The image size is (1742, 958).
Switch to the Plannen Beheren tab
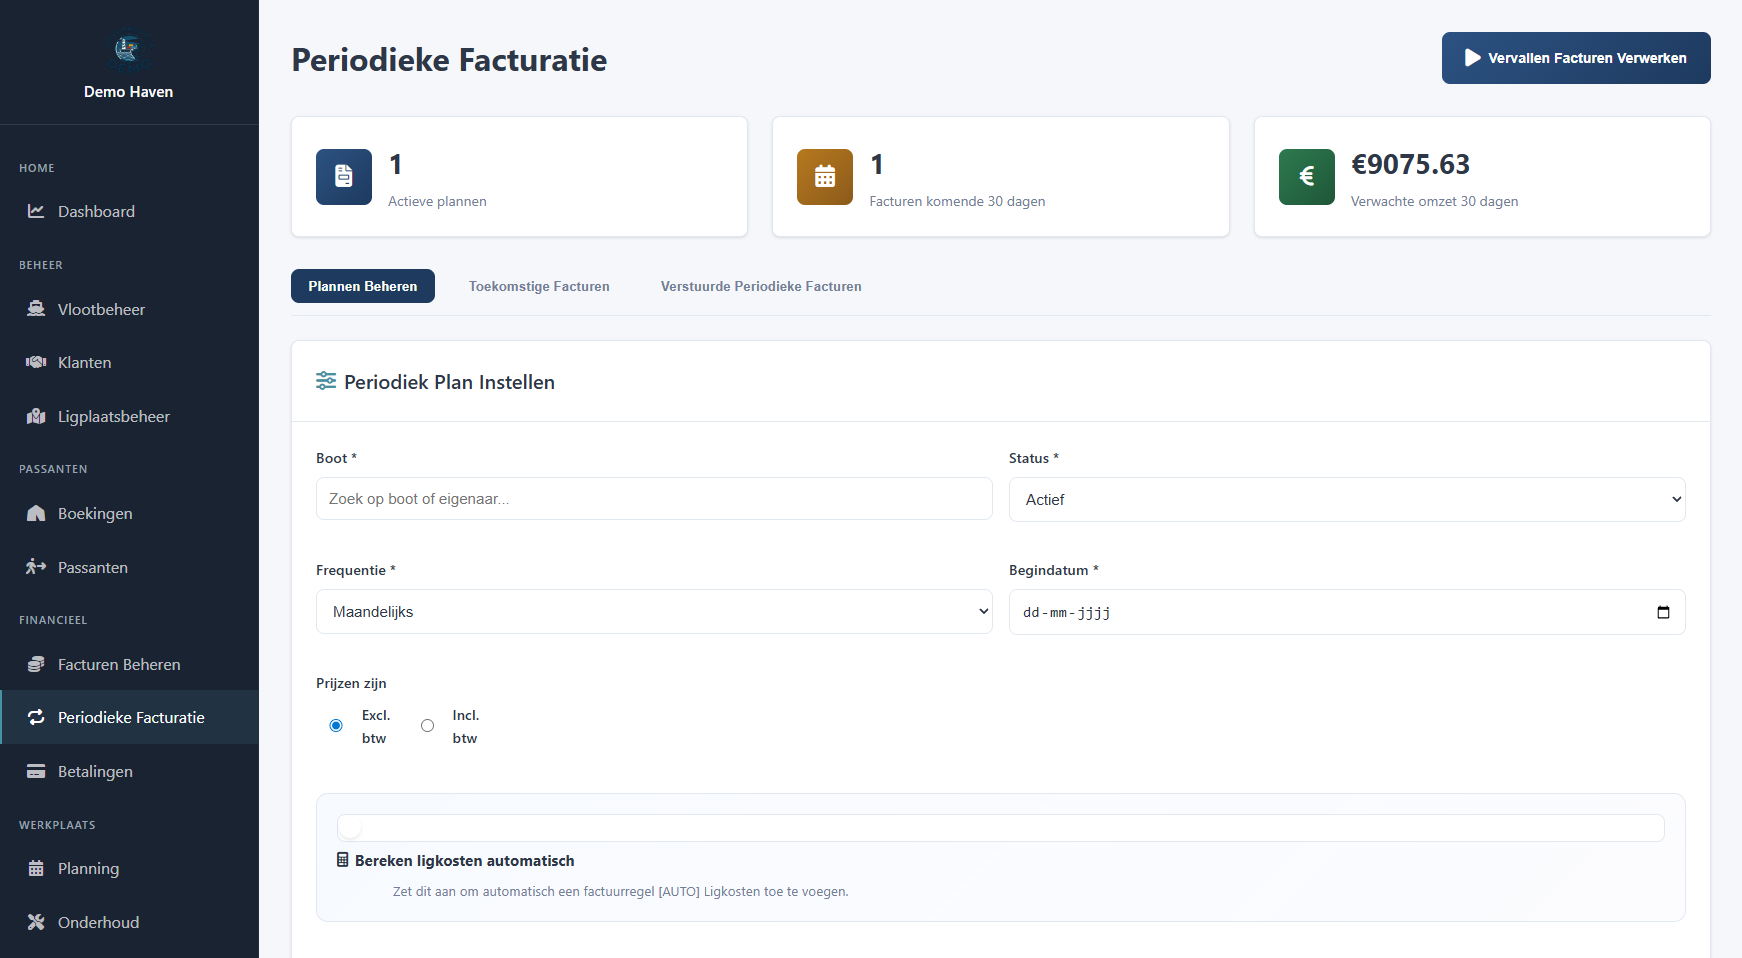pos(363,286)
